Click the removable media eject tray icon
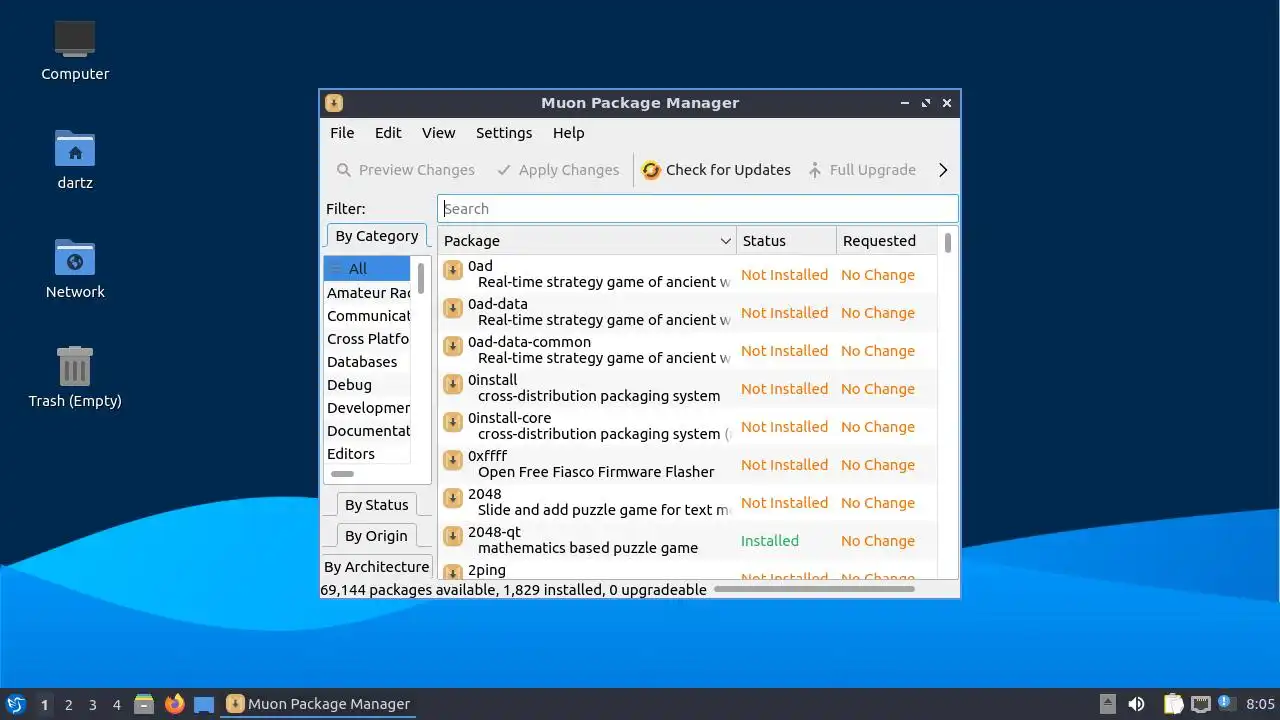Screen dimensions: 1280x720 1107,704
